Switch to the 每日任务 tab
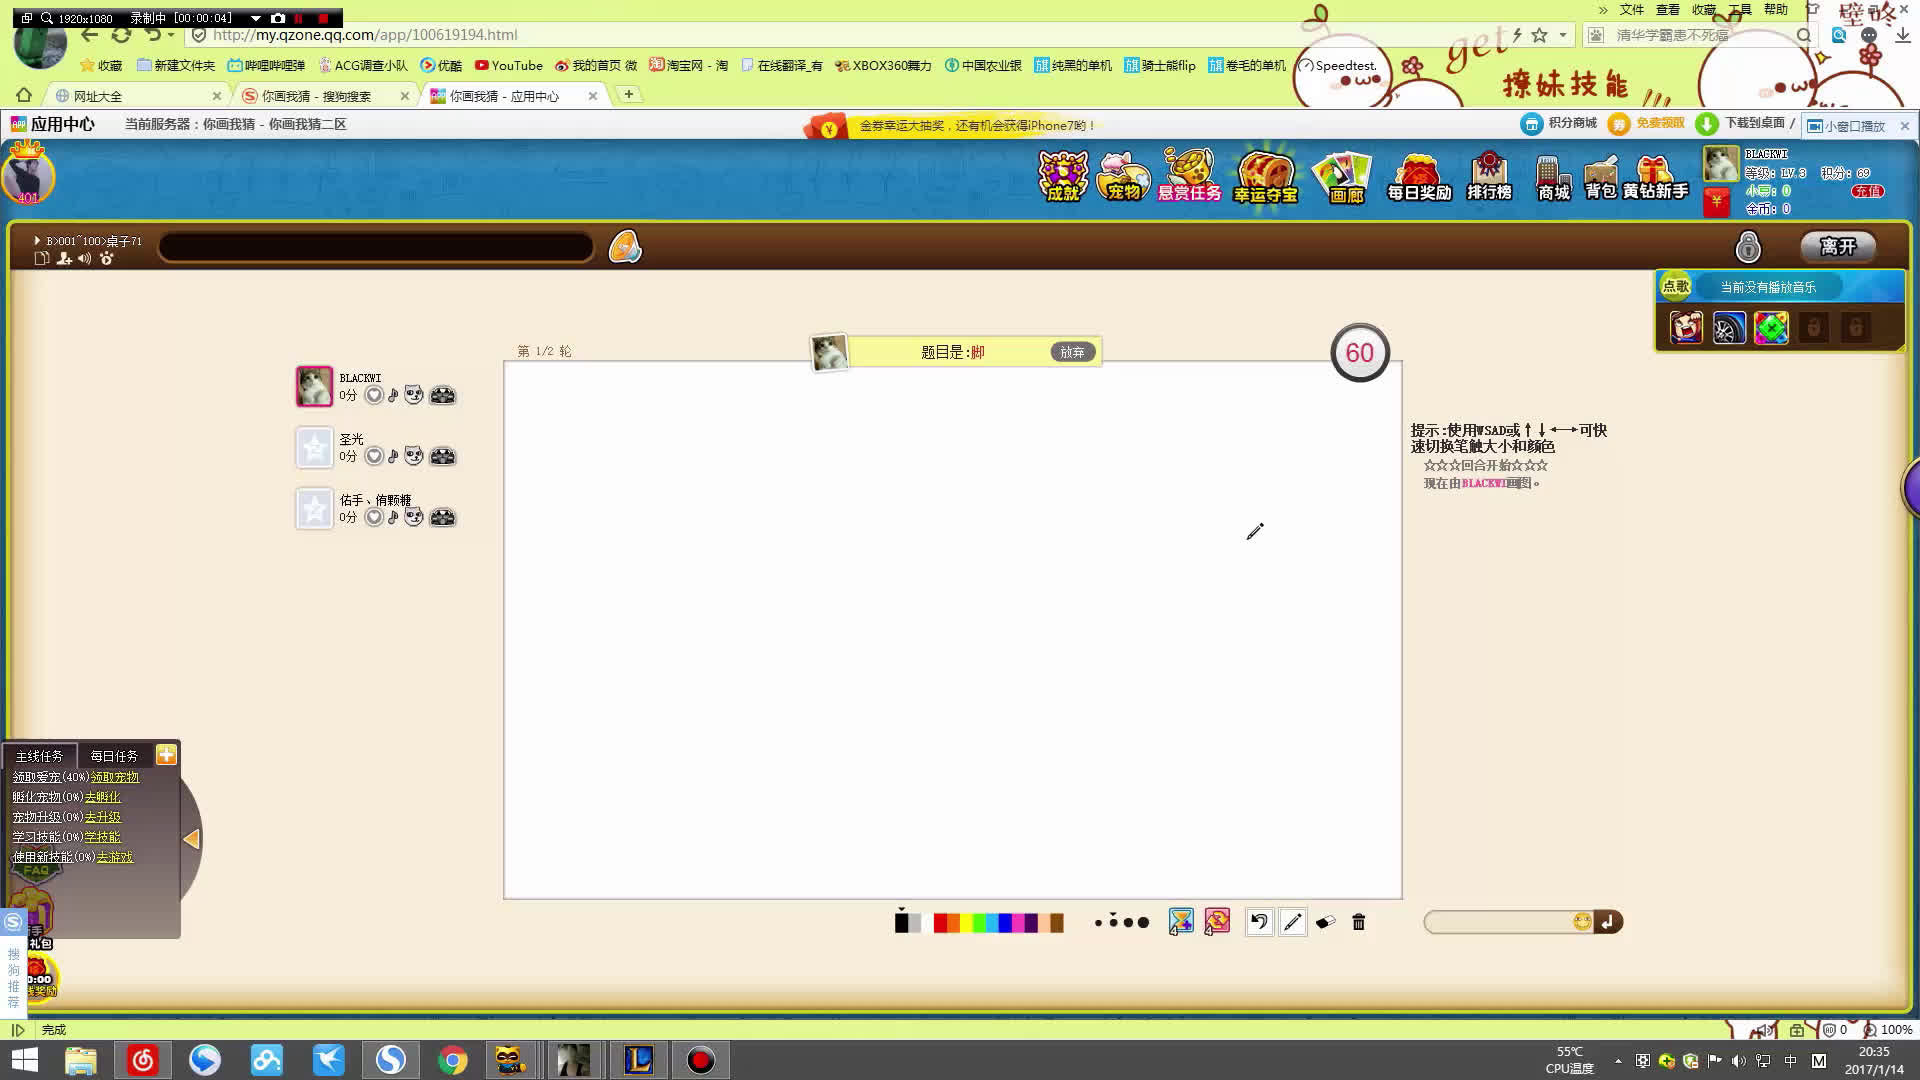 pyautogui.click(x=114, y=756)
